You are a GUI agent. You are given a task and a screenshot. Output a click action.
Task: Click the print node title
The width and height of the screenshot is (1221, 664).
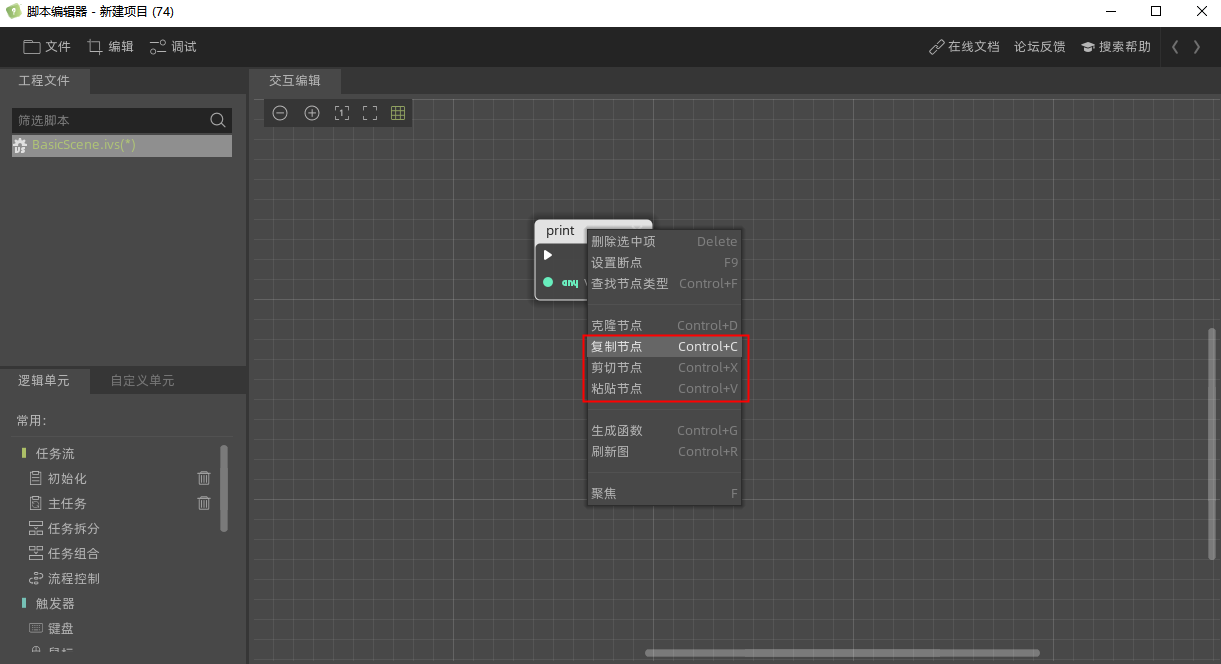coord(560,231)
